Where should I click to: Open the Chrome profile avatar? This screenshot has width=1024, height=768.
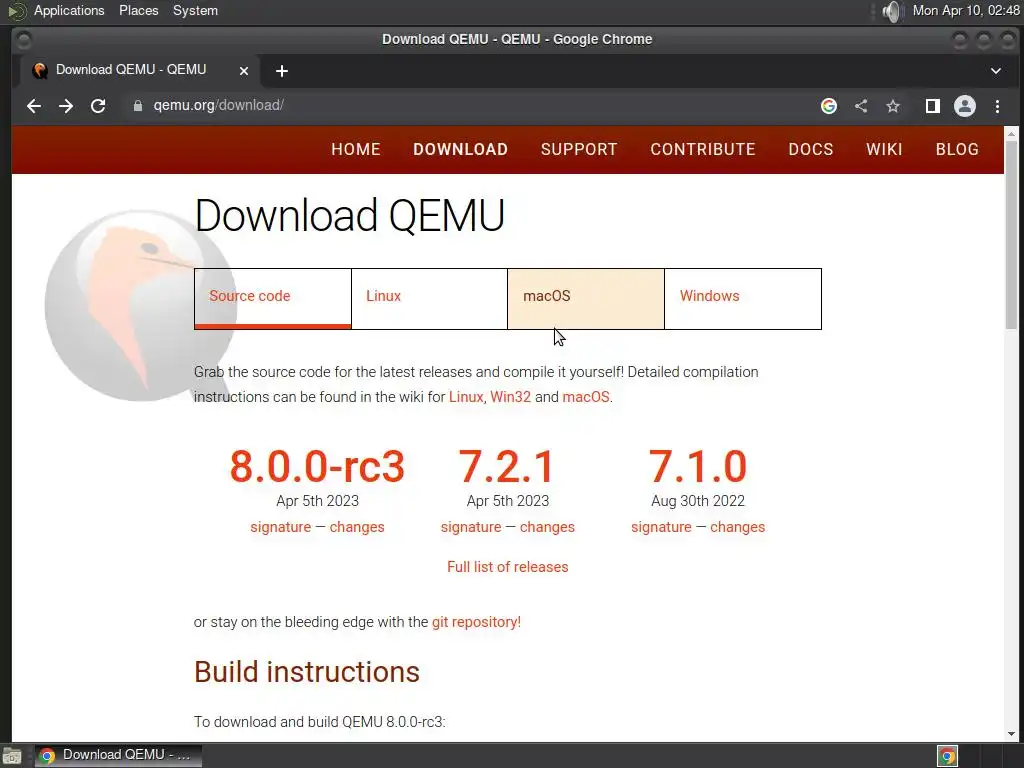coord(965,106)
